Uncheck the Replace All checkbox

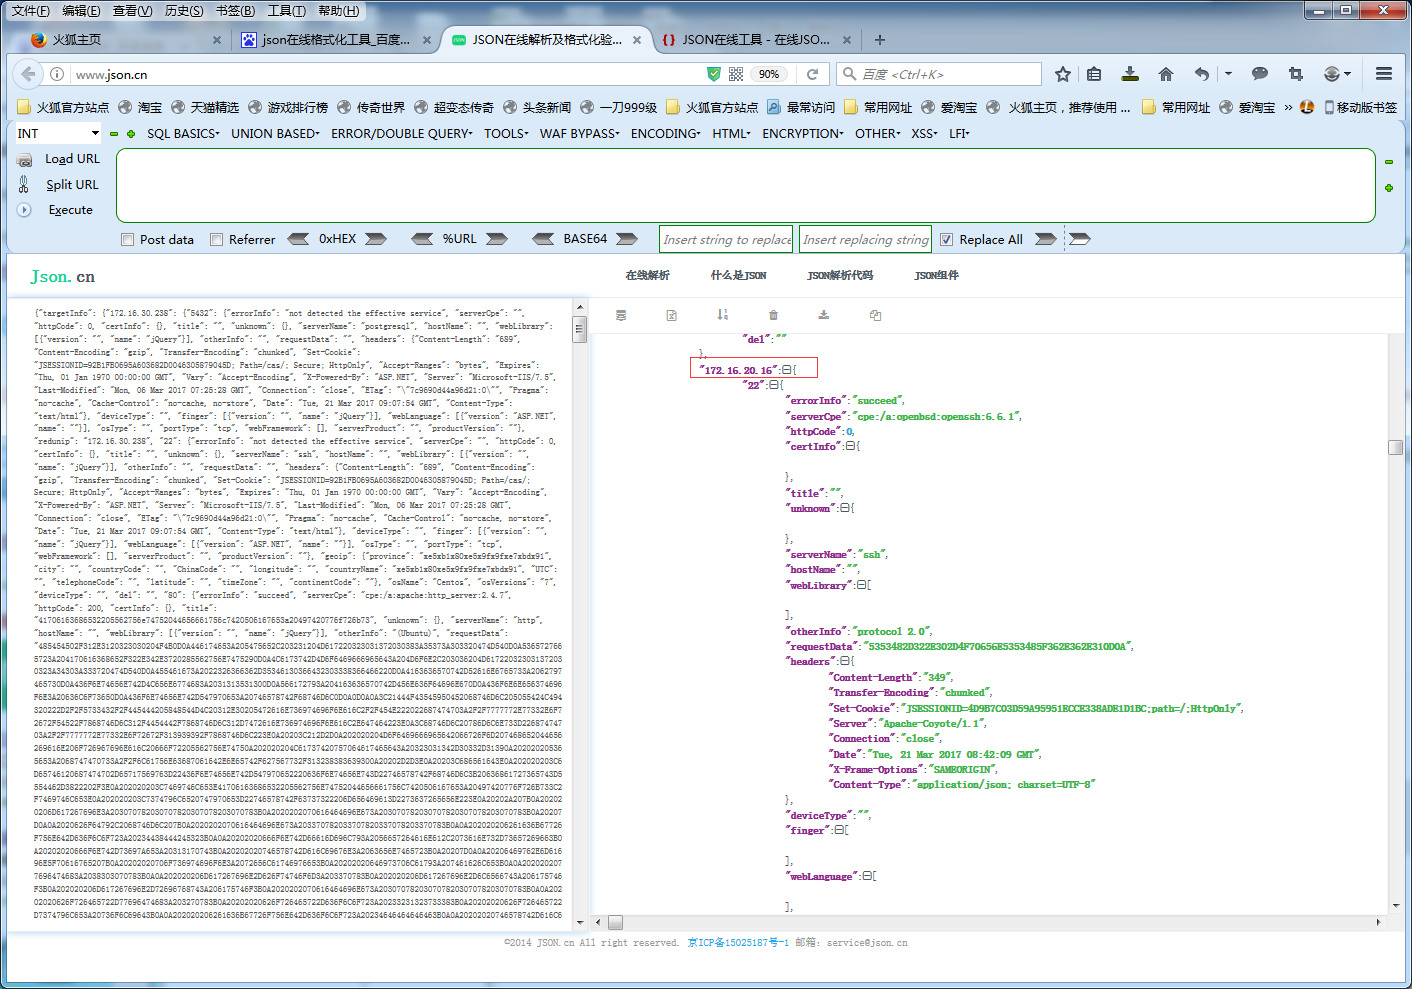click(x=946, y=240)
